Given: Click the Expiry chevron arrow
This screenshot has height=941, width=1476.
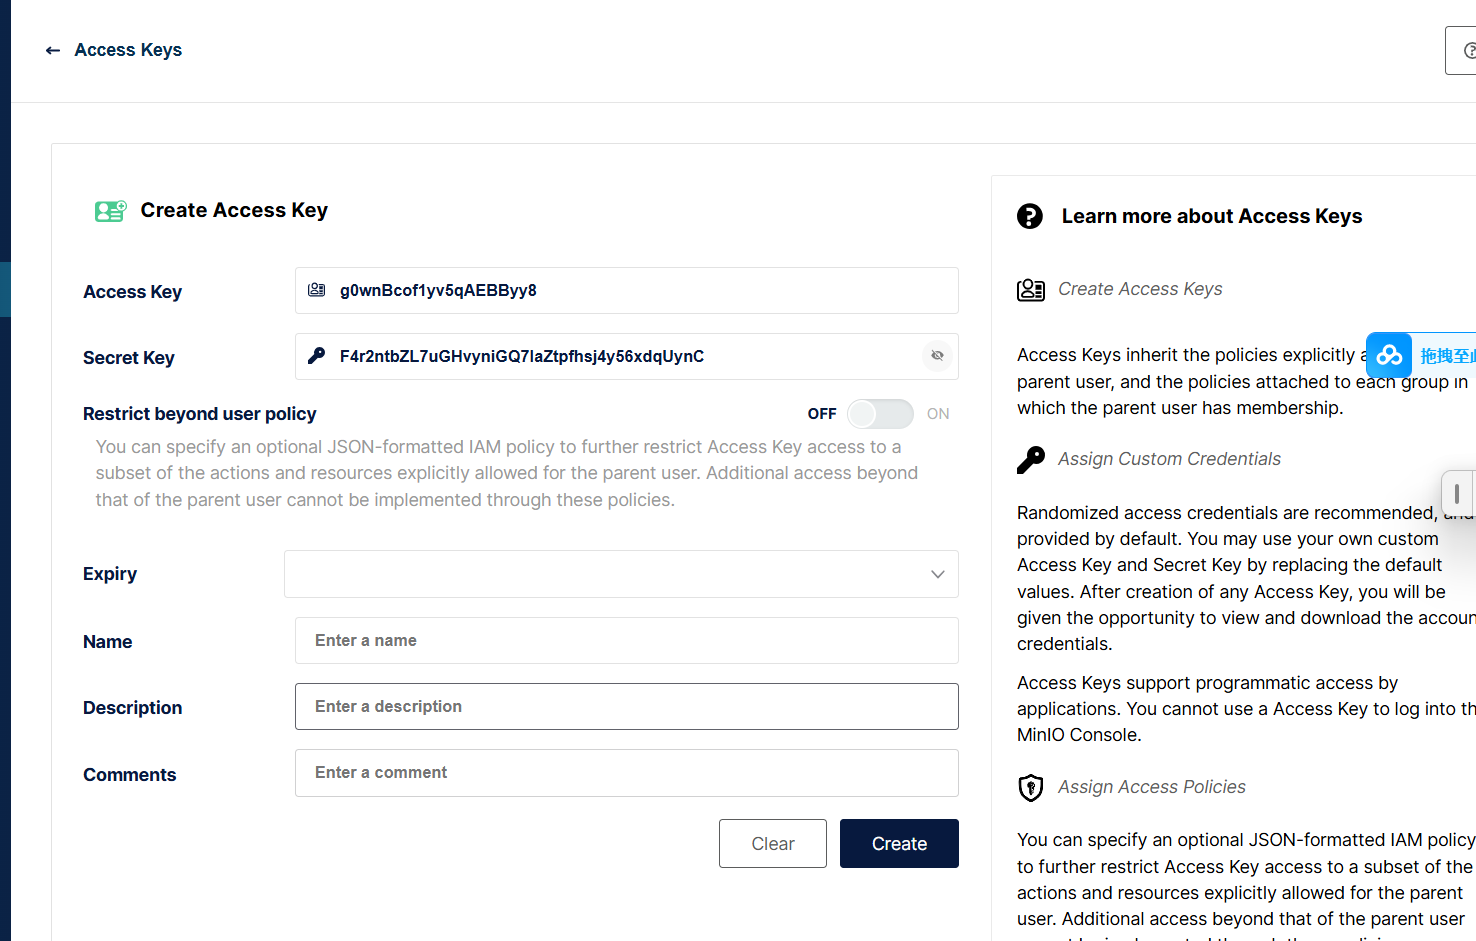Looking at the screenshot, I should coord(937,574).
